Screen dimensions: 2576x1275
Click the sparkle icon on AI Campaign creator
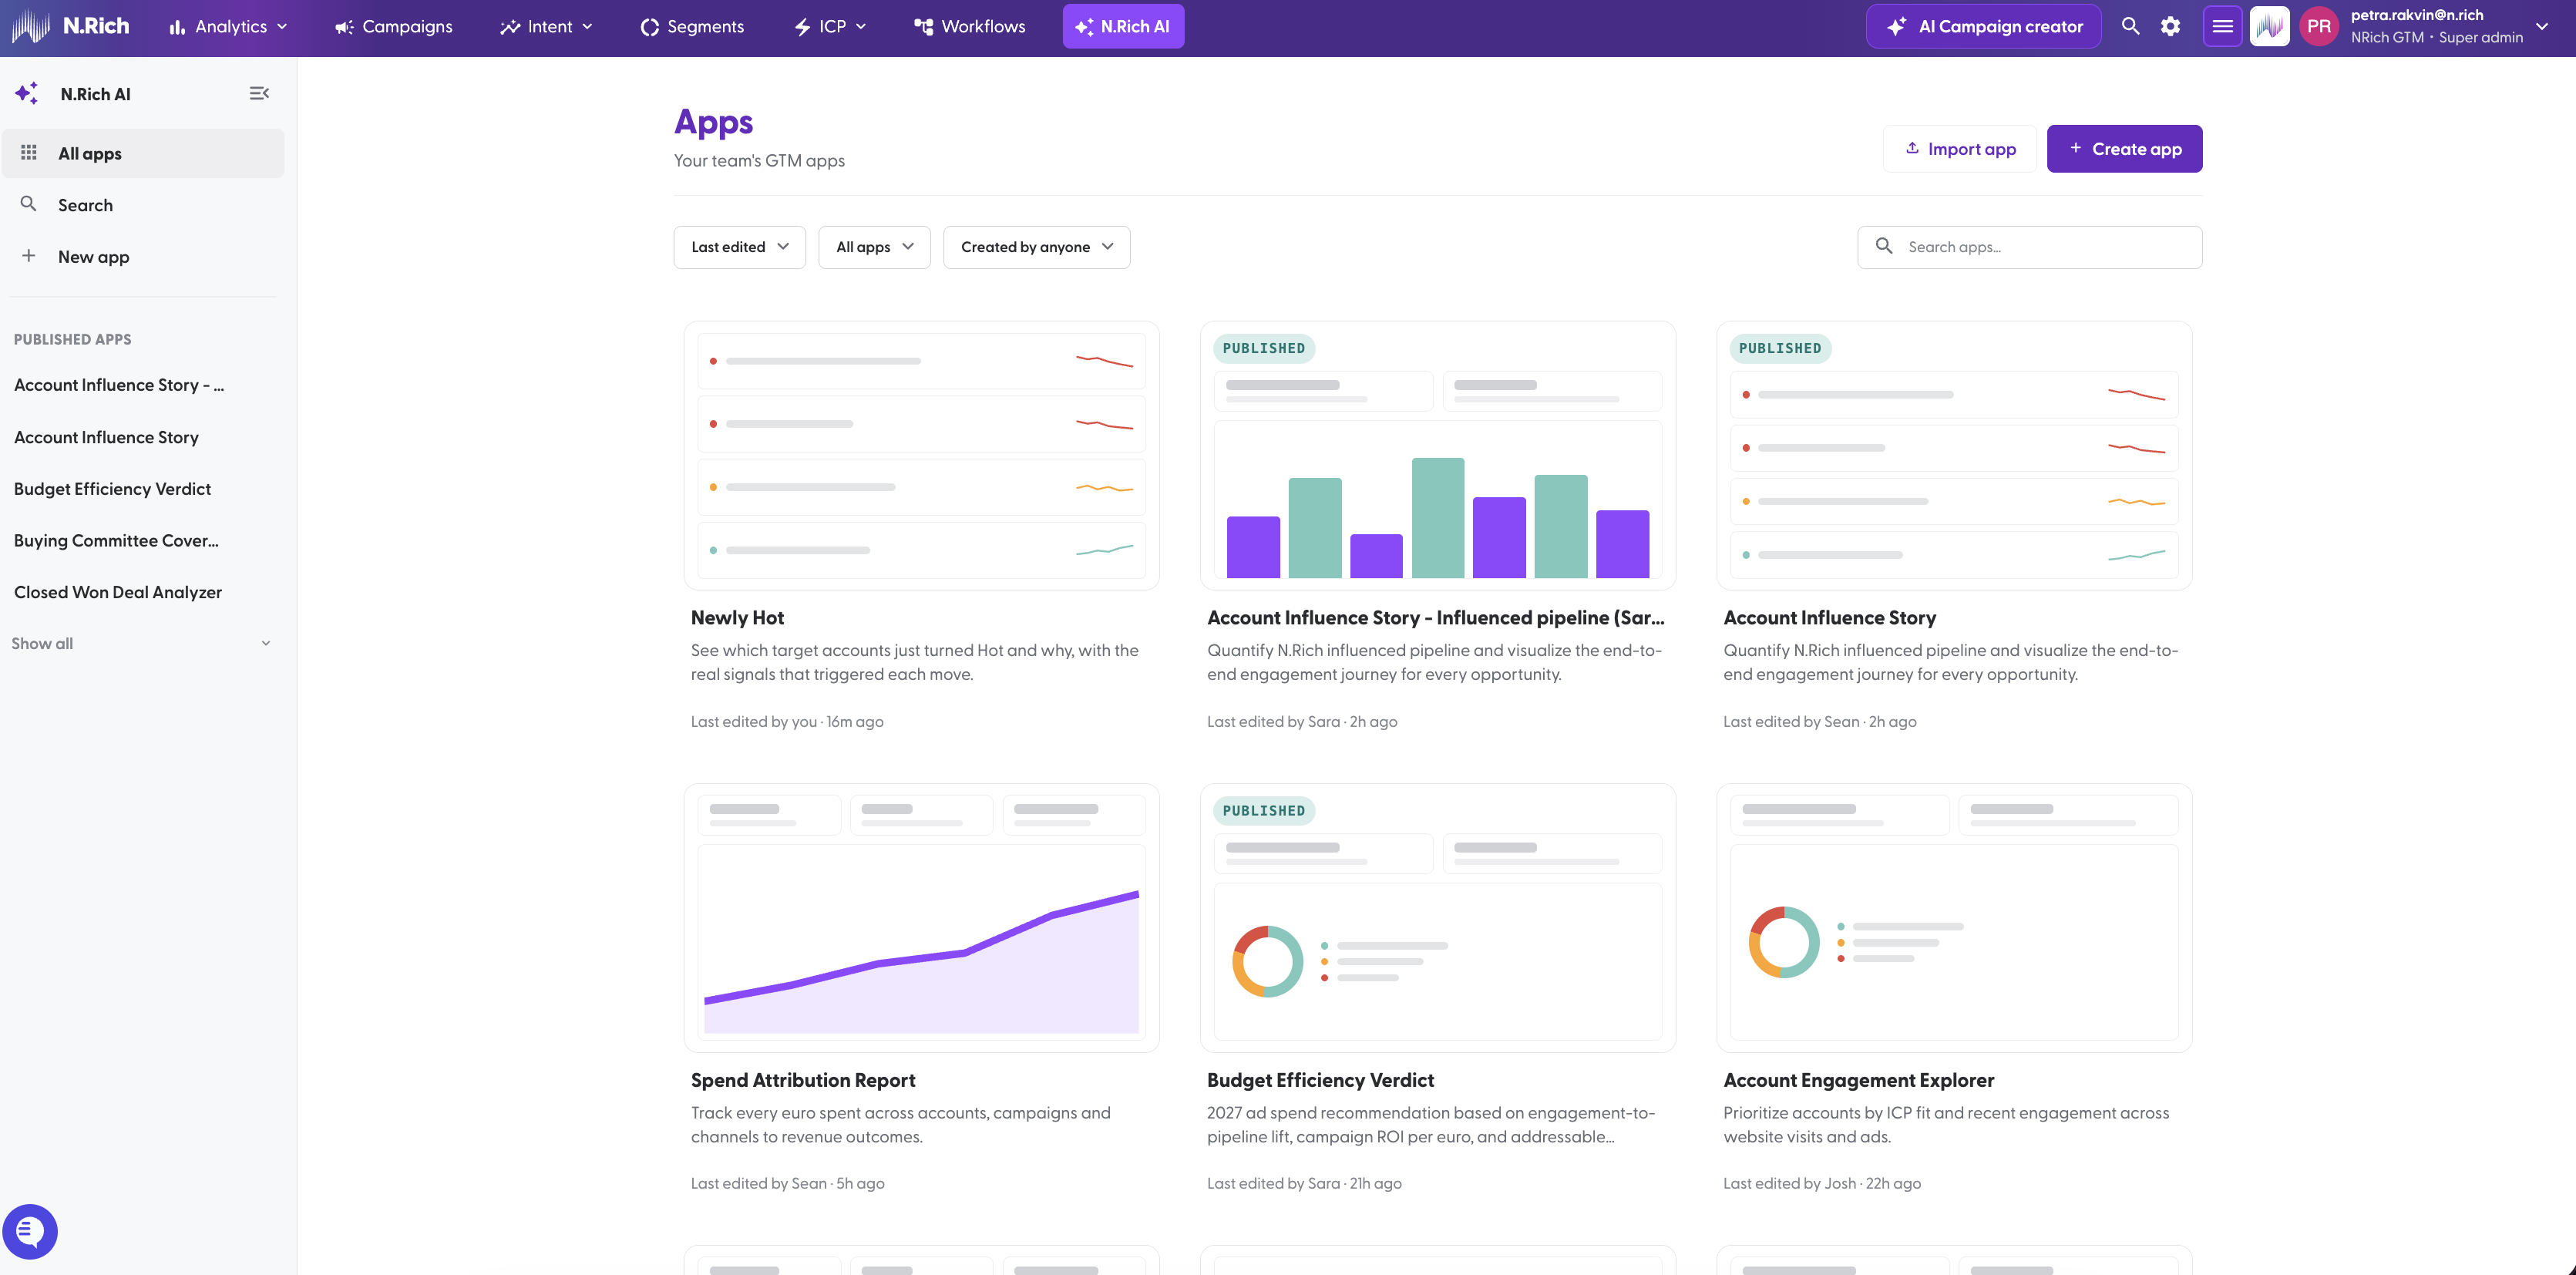1896,26
